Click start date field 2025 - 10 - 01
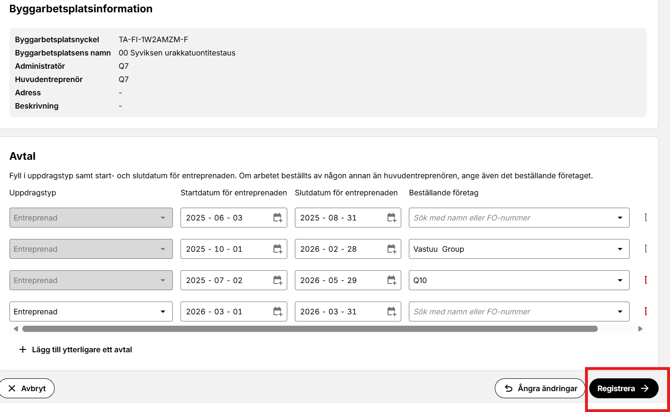 click(233, 249)
